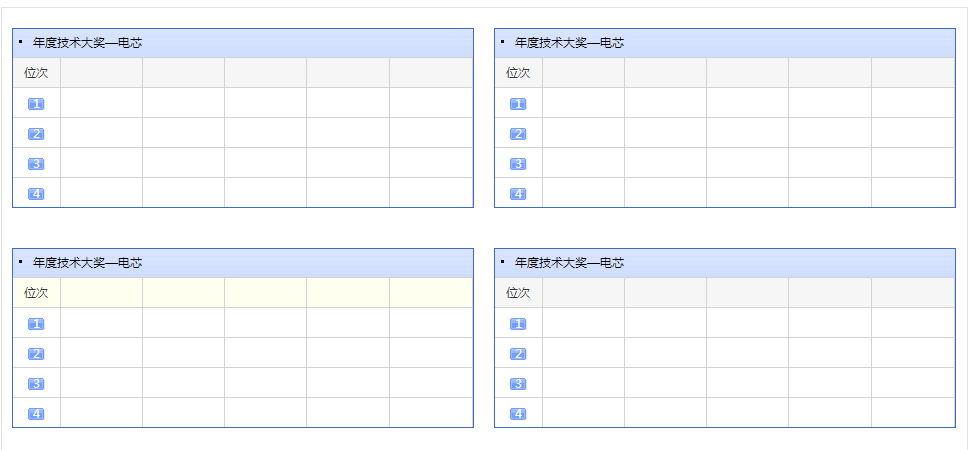The width and height of the screenshot is (969, 450).
Task: Click 位次 header in bottom-right table
Action: pos(518,293)
